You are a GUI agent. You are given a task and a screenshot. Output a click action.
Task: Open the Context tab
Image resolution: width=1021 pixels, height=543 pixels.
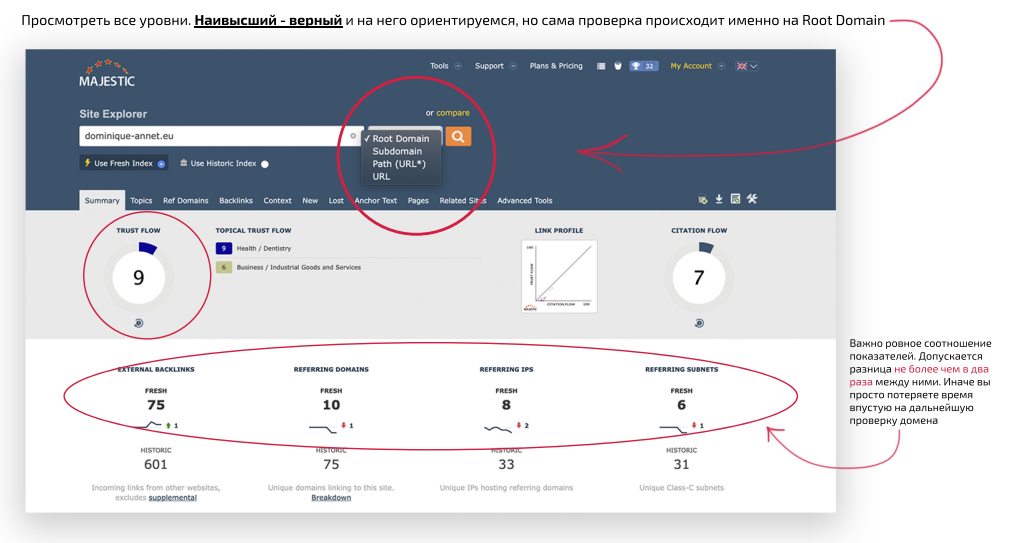(x=277, y=201)
